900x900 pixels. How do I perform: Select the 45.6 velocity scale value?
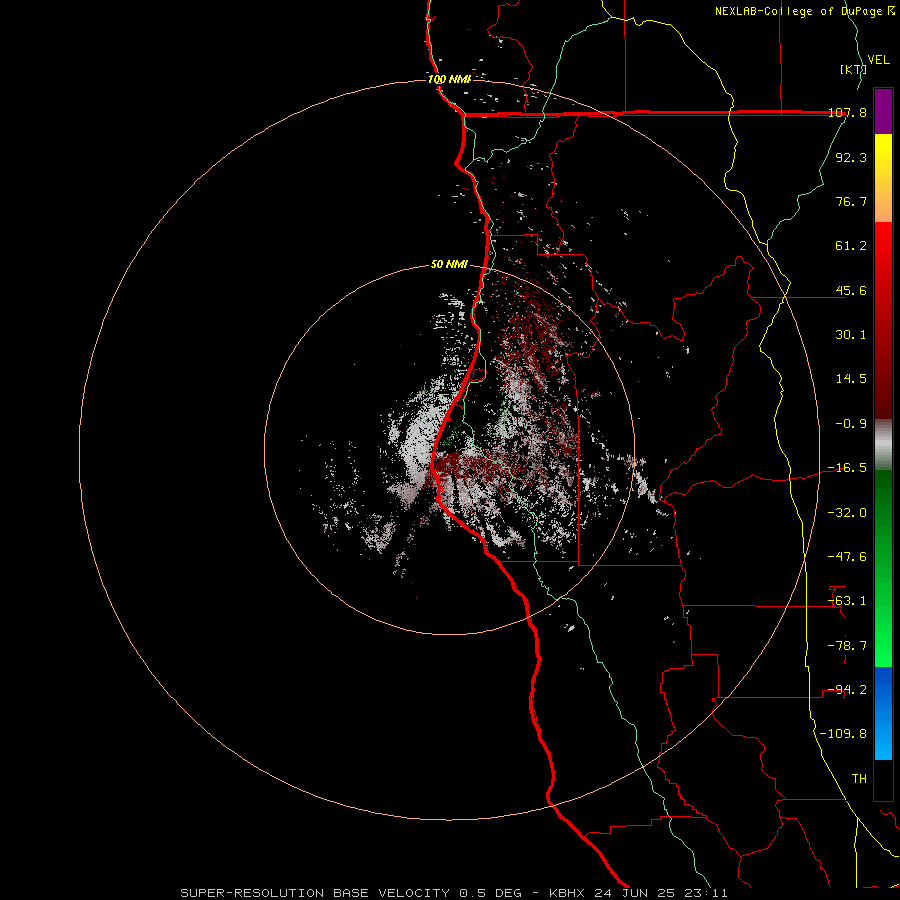(851, 290)
